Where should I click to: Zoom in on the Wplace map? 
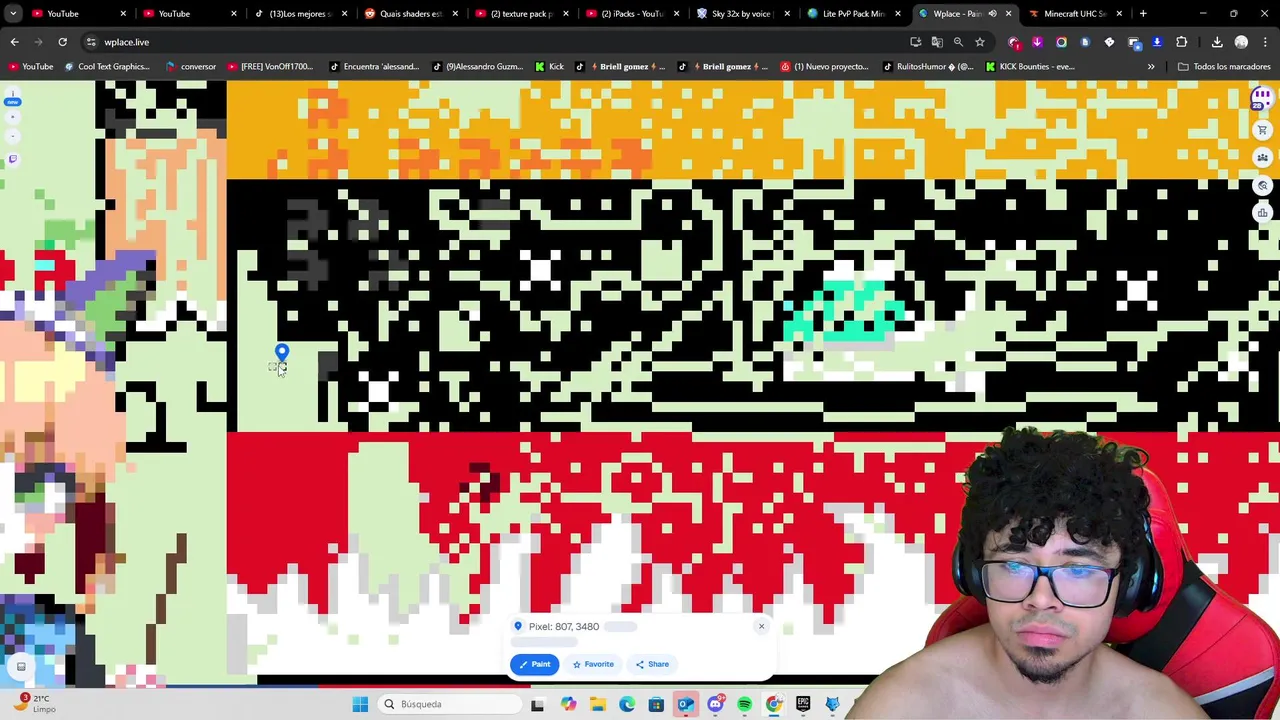13,118
